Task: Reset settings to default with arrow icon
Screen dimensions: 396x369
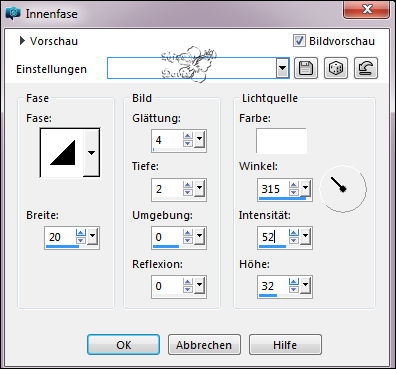Action: point(366,68)
